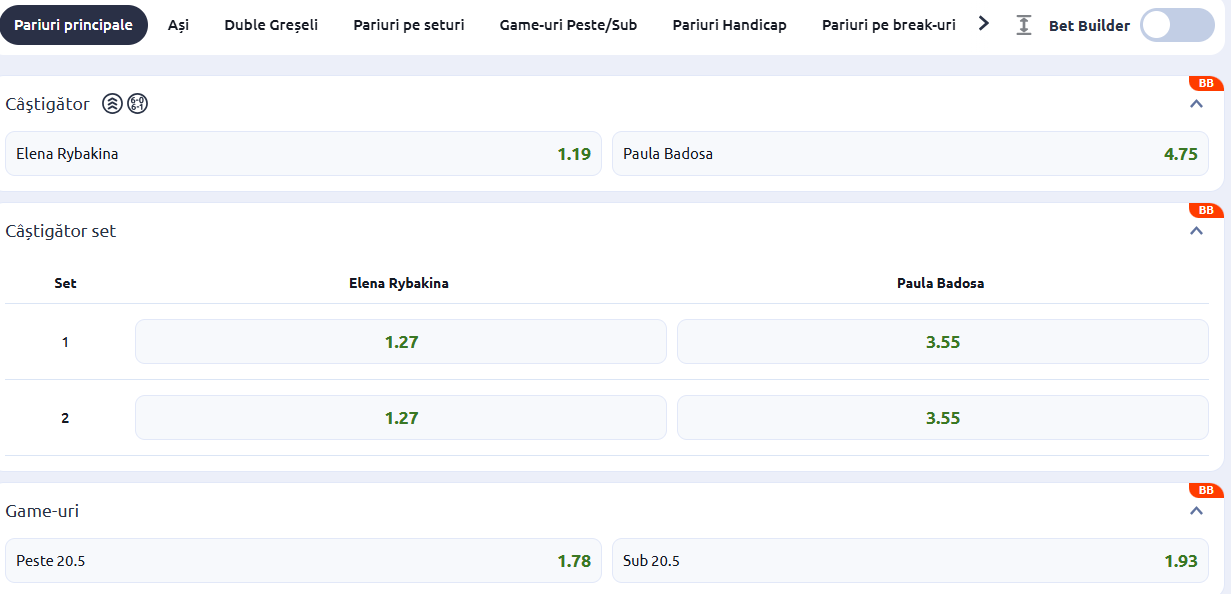Click the BB badge on Câștigător set section
The width and height of the screenshot is (1231, 594).
click(x=1206, y=210)
